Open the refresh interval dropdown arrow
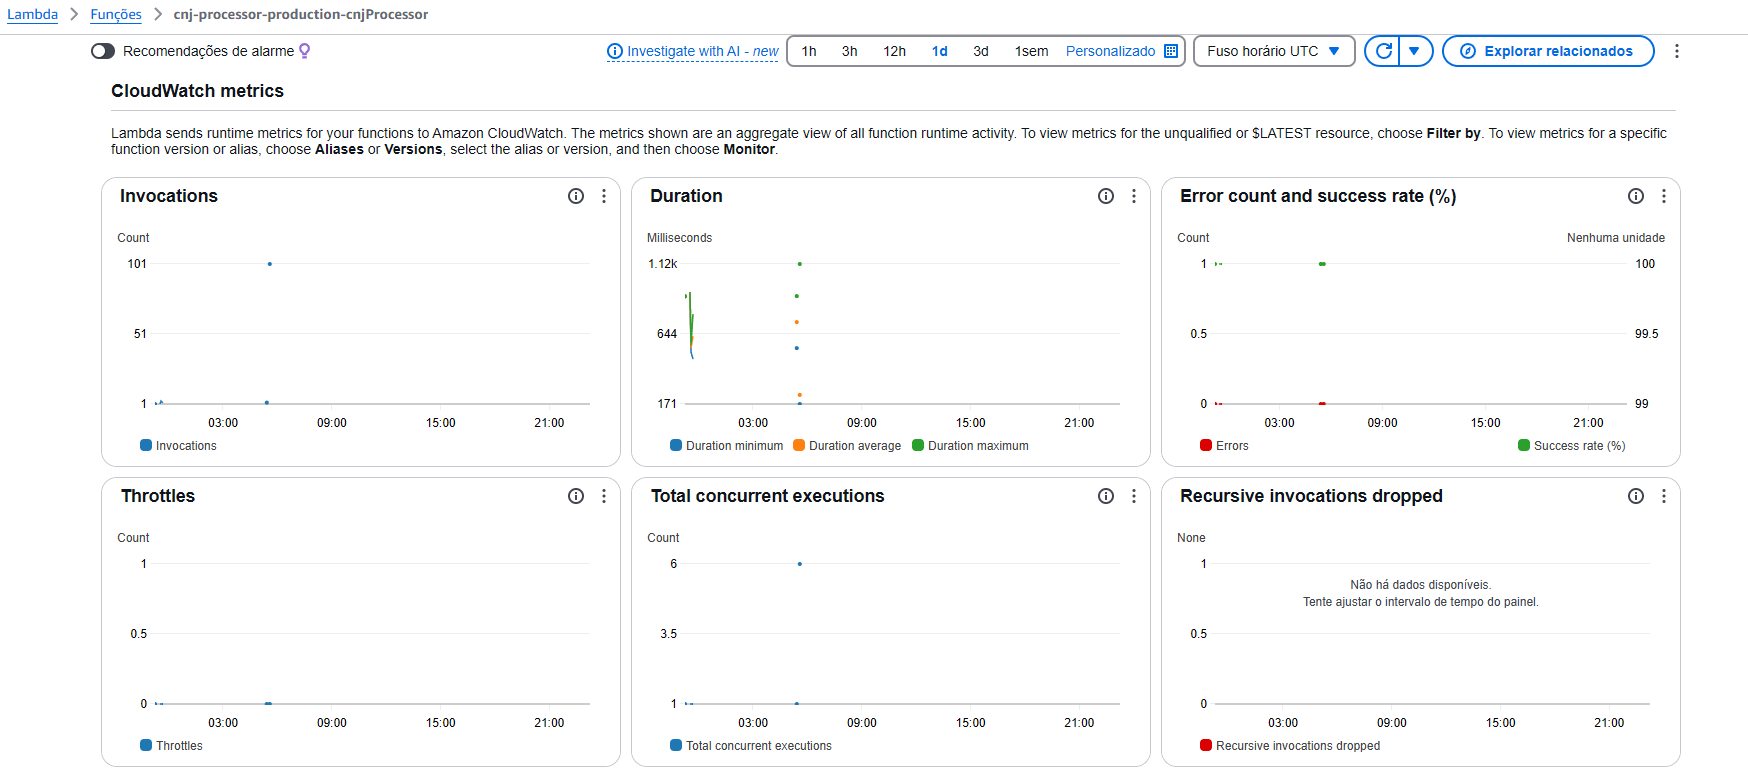1748x772 pixels. pyautogui.click(x=1414, y=51)
